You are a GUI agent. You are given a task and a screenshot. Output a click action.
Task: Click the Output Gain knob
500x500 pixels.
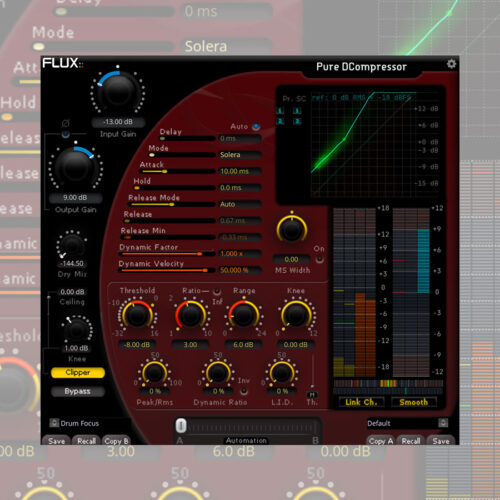[x=75, y=167]
